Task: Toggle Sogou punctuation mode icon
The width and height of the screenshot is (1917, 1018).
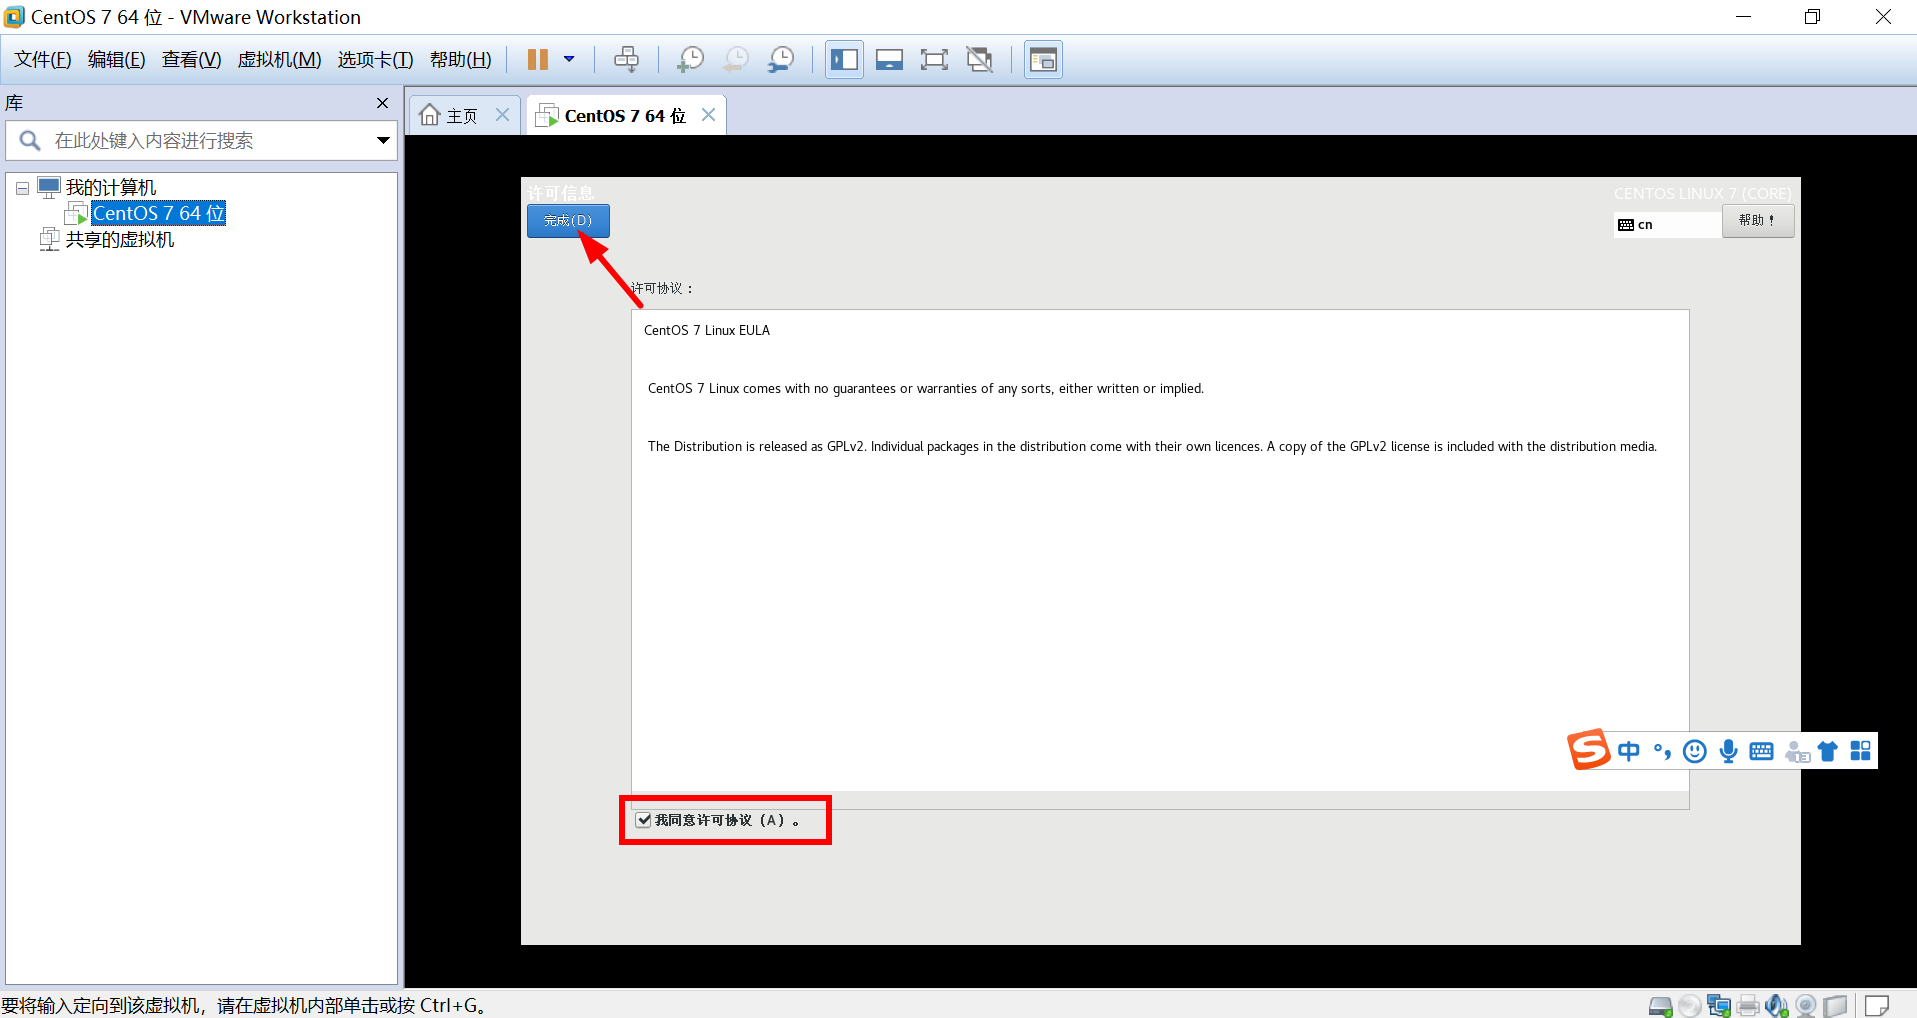Action: coord(1662,751)
